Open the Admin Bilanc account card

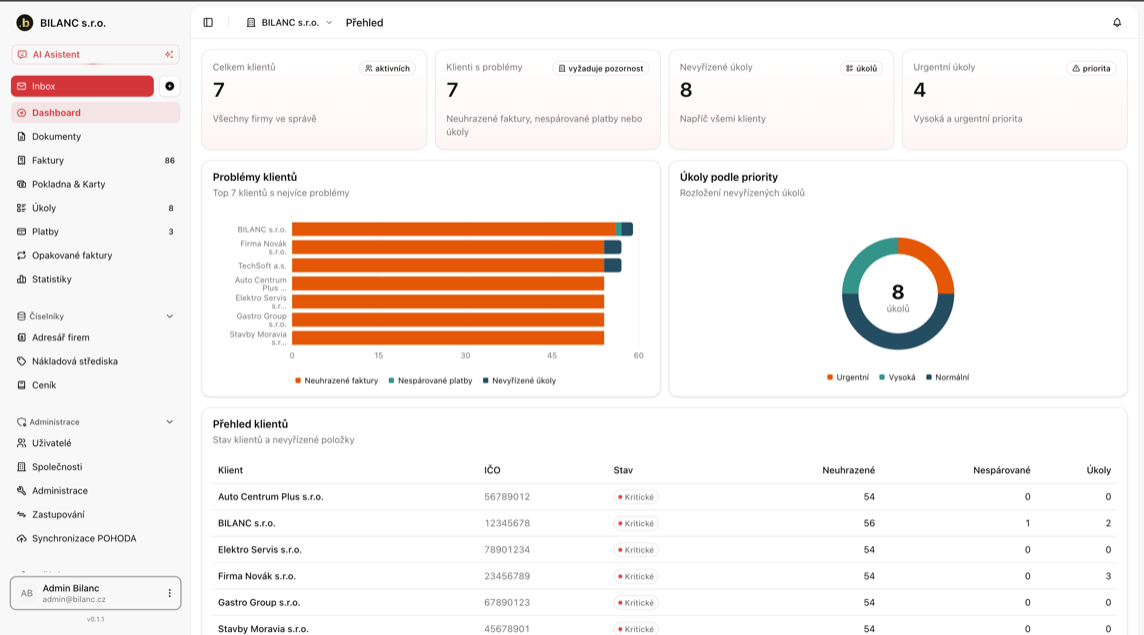pos(96,593)
